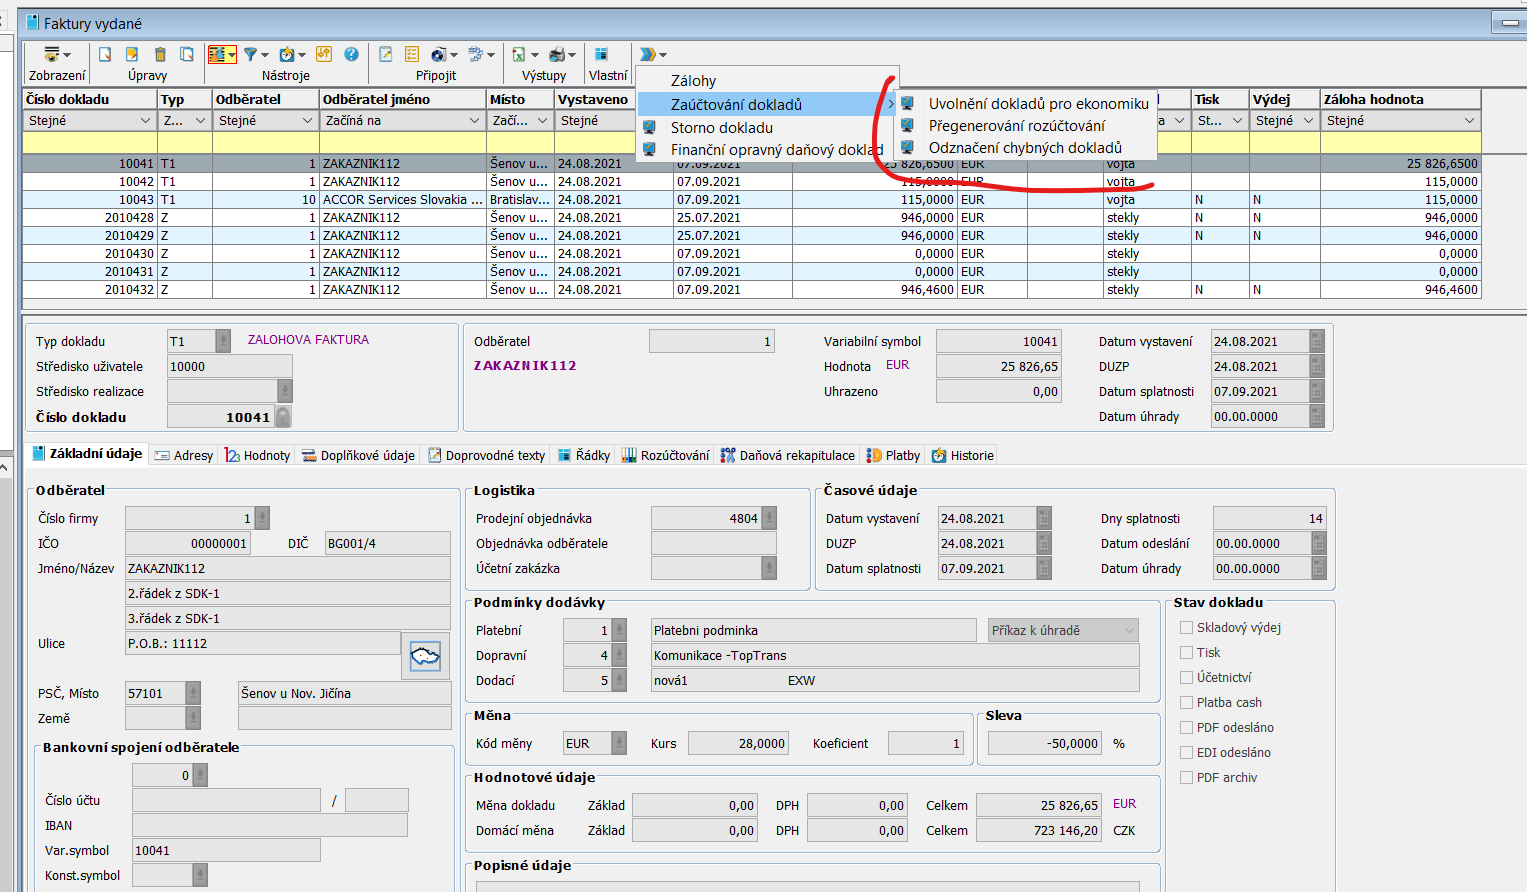Viewport: 1527px width, 892px height.
Task: Select Storno dokladu from the menu
Action: click(x=721, y=127)
